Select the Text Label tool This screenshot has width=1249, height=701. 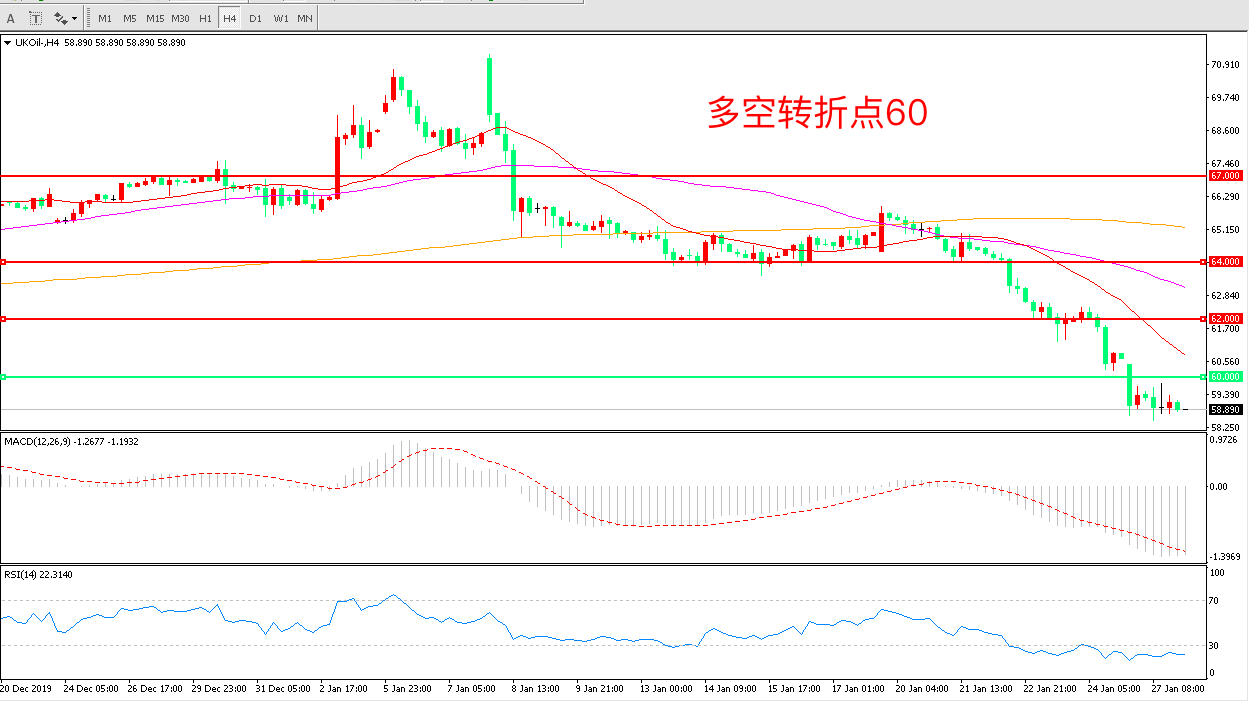(36, 18)
